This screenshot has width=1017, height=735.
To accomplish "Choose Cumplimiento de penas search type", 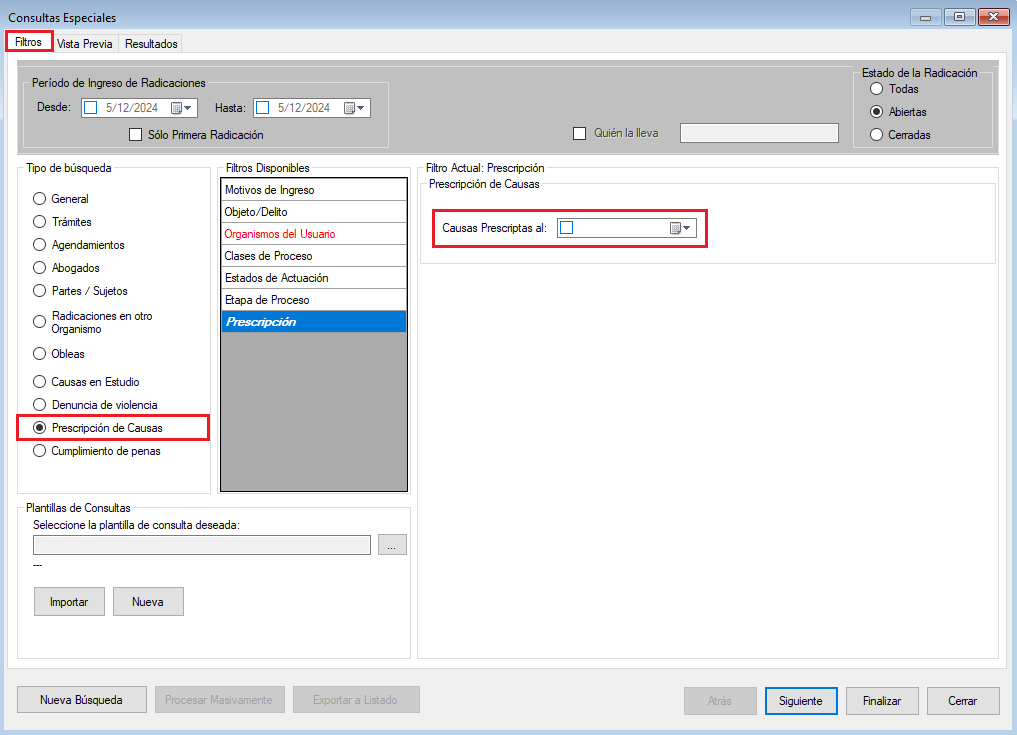I will [40, 451].
